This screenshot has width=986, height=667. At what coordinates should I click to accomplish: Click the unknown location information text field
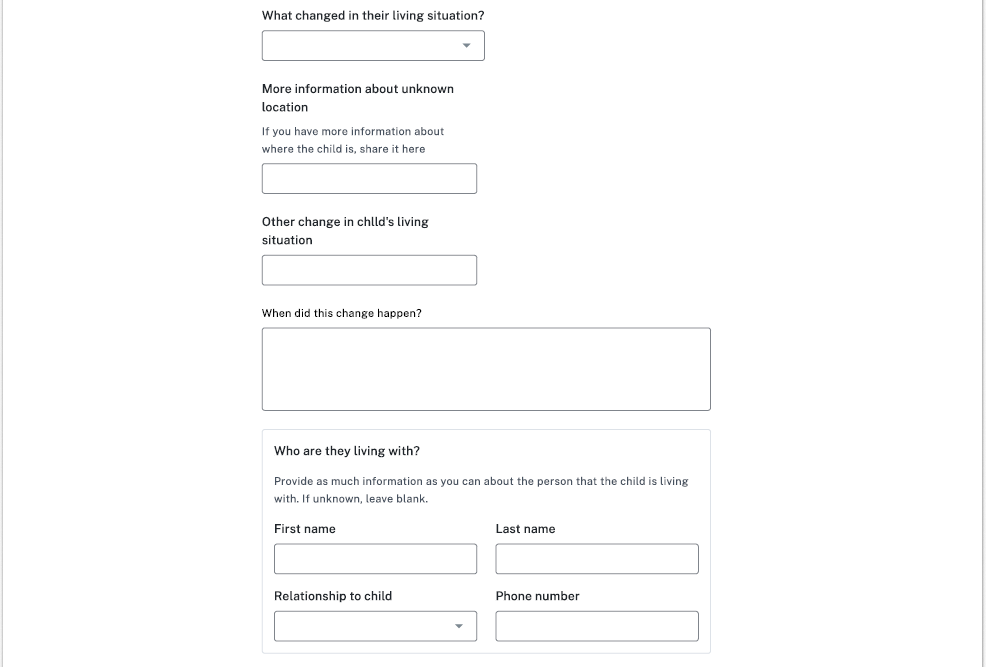coord(369,179)
